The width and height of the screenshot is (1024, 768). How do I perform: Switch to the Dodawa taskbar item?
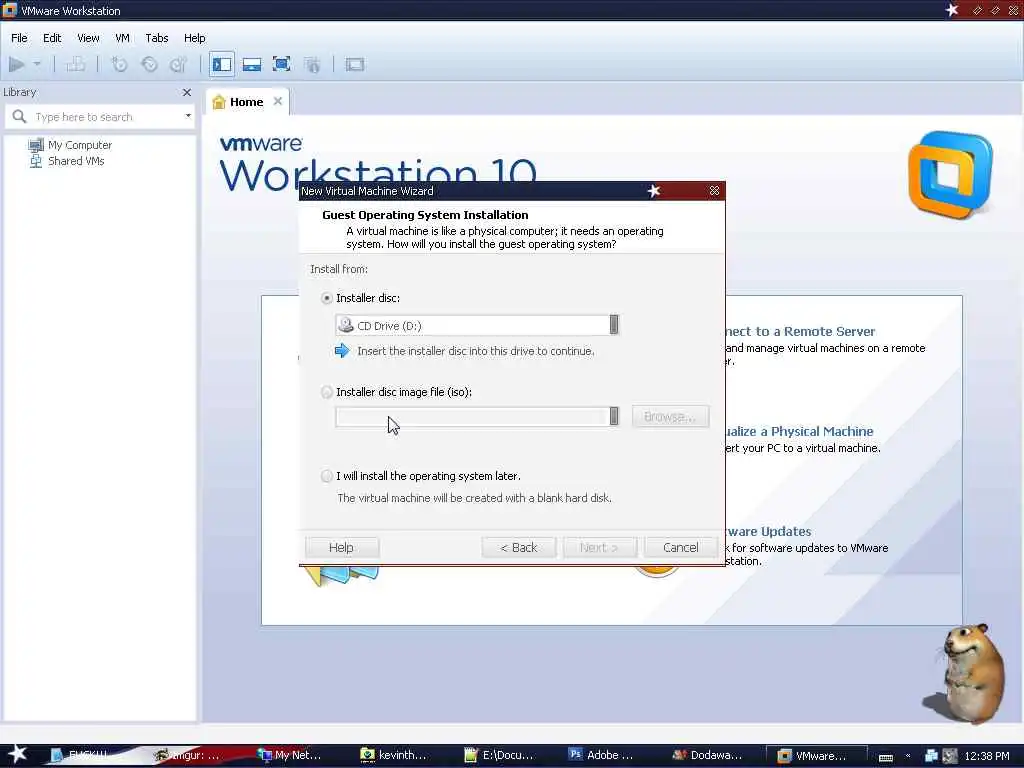point(707,755)
